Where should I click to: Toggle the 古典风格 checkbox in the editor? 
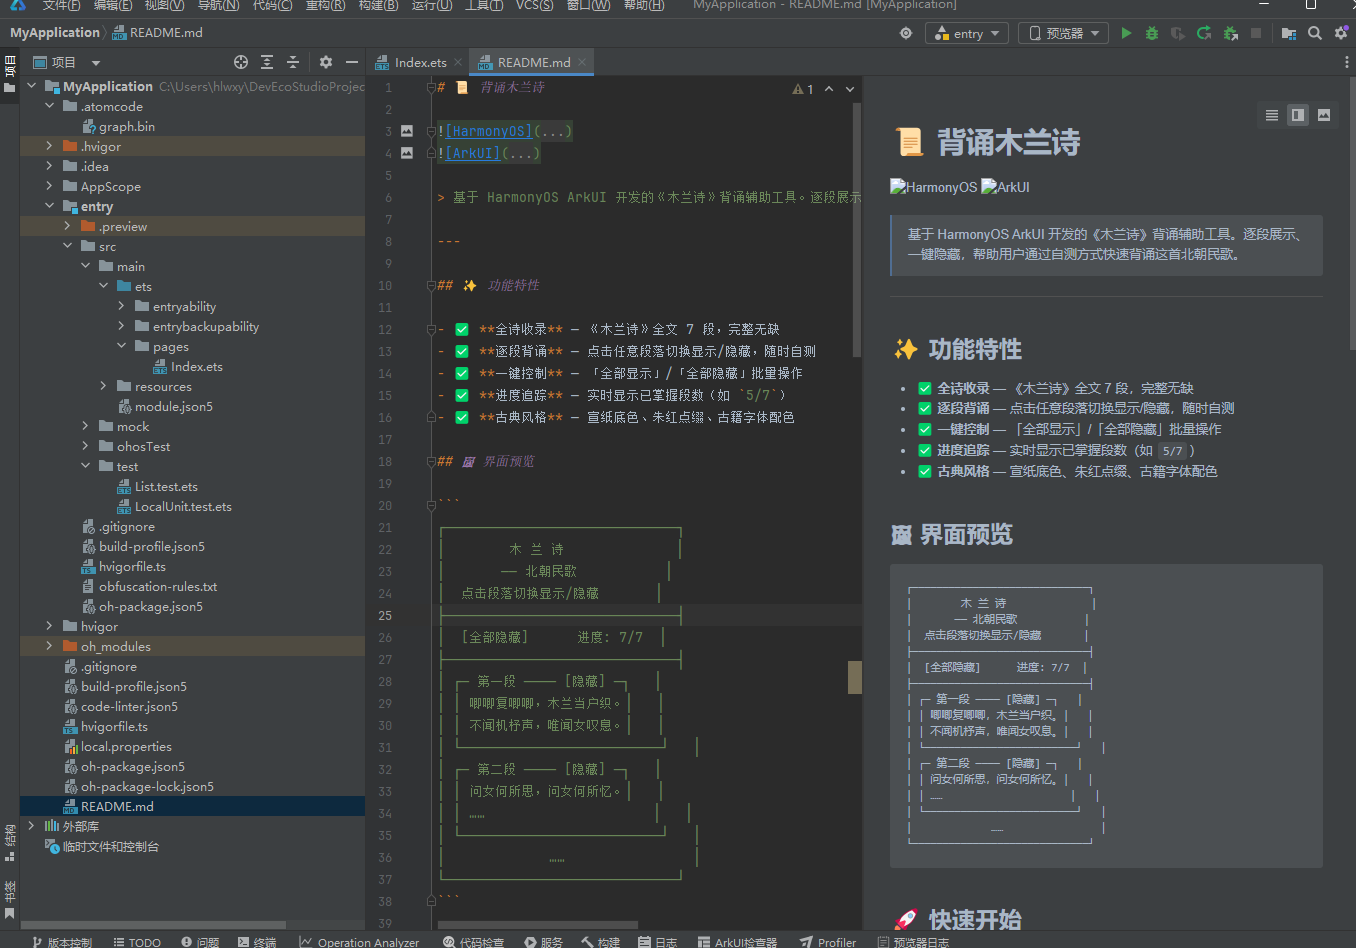(x=462, y=417)
